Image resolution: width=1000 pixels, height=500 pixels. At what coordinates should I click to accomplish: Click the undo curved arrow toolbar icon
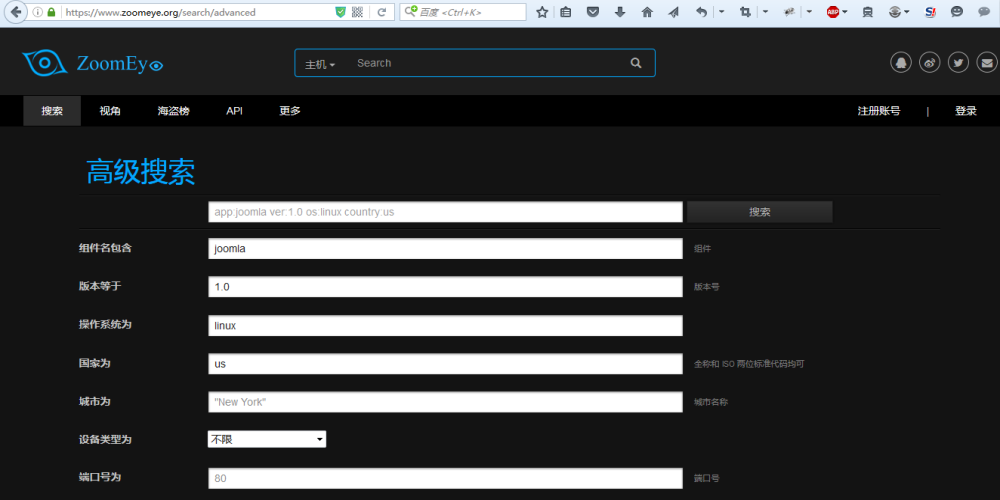[x=702, y=12]
